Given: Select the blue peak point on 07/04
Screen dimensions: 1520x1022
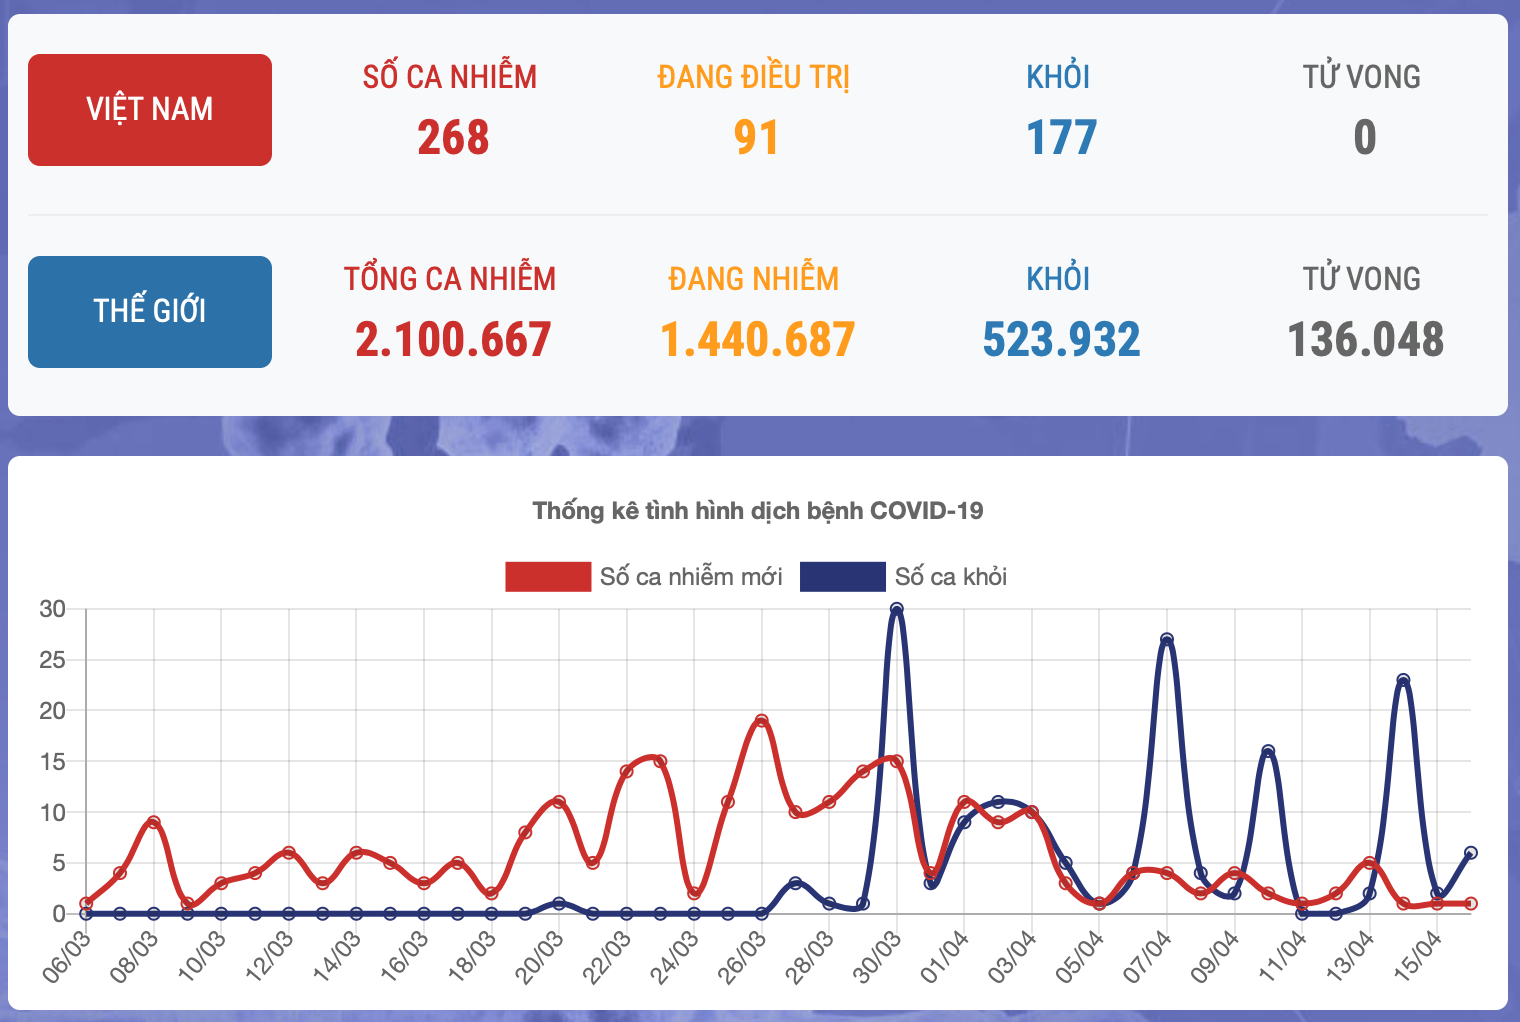Looking at the screenshot, I should (1167, 639).
